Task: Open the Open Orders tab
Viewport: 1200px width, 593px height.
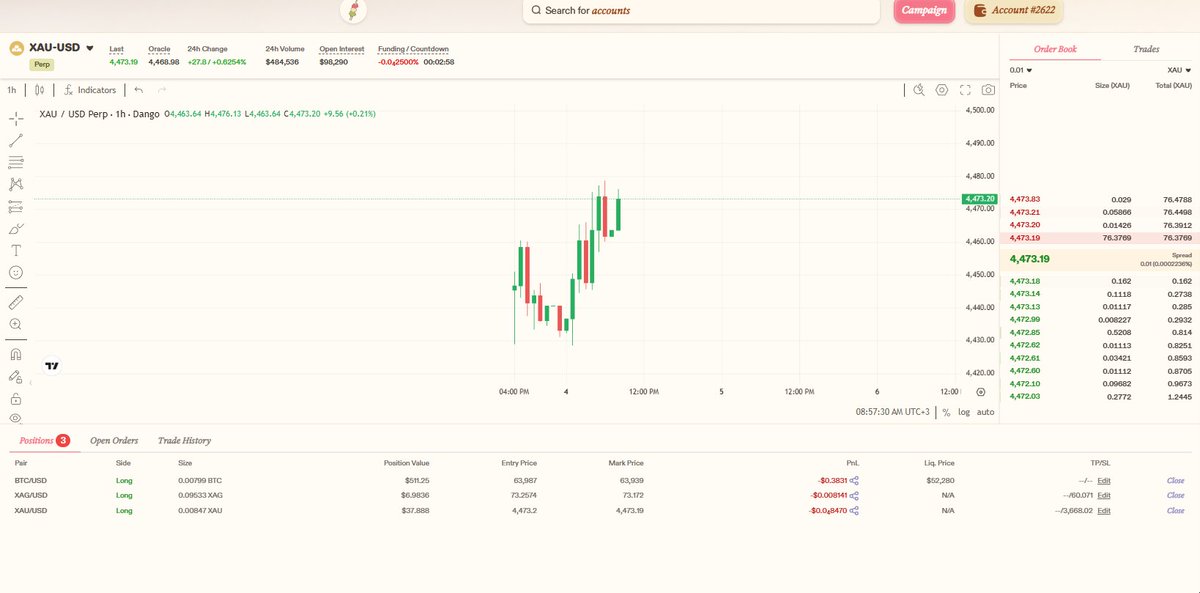Action: pos(114,440)
